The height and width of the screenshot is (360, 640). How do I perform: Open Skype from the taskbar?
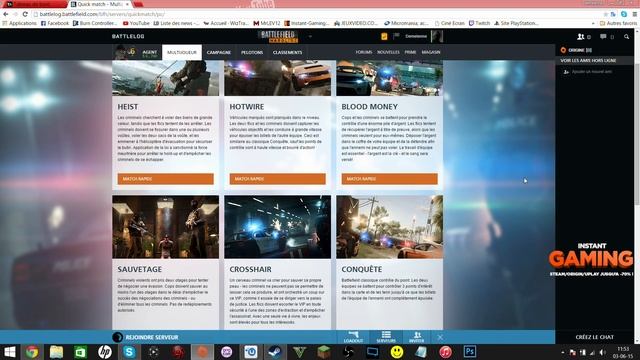pyautogui.click(x=129, y=352)
